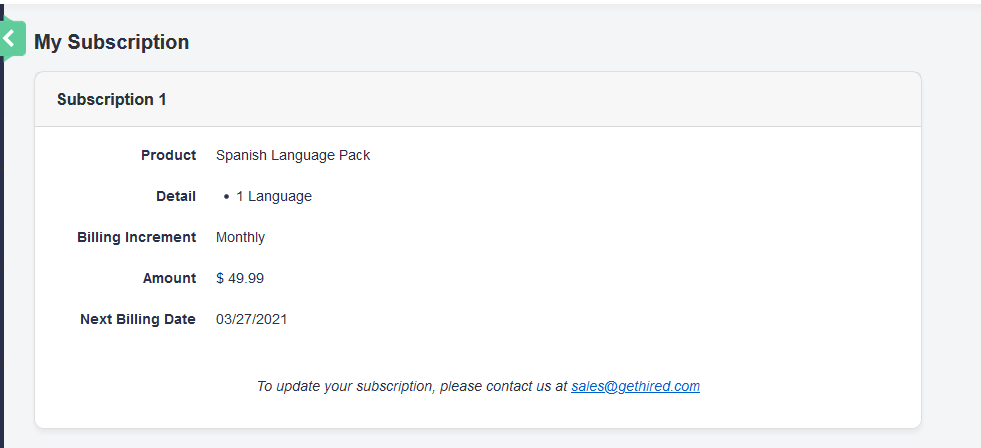Click the Detail field label

coord(176,196)
